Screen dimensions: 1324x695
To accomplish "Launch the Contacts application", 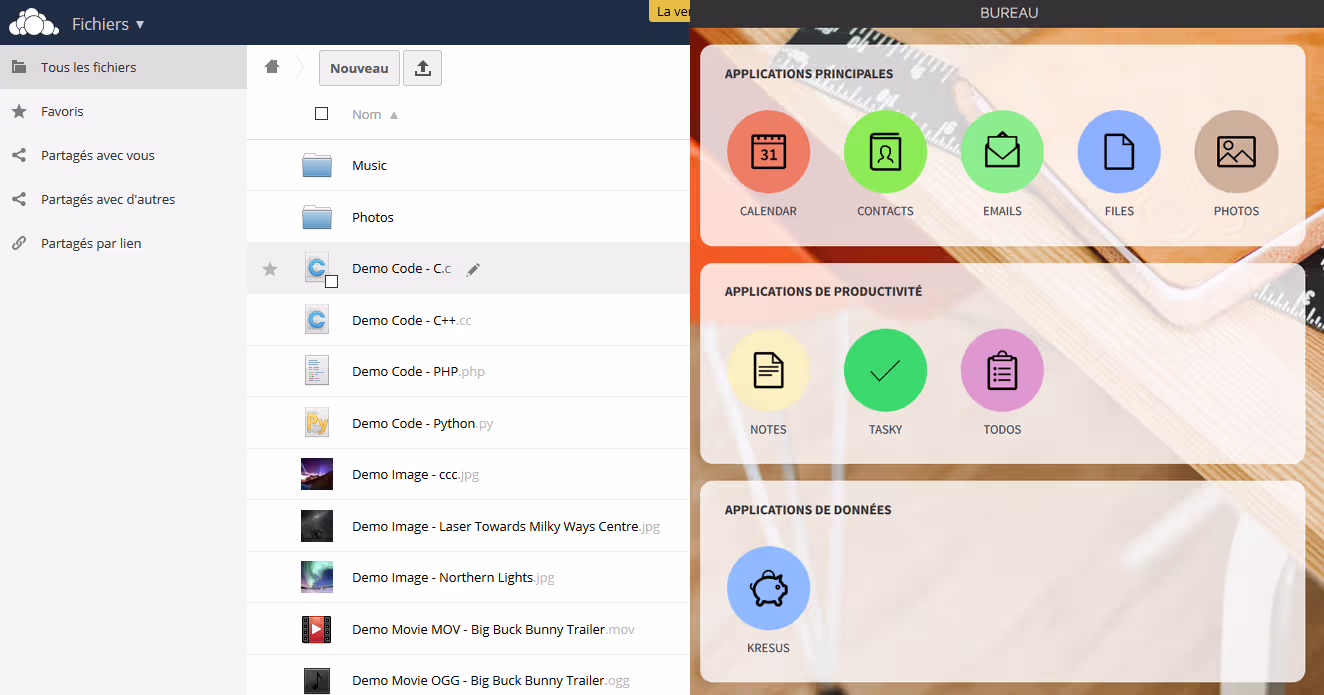I will click(885, 152).
